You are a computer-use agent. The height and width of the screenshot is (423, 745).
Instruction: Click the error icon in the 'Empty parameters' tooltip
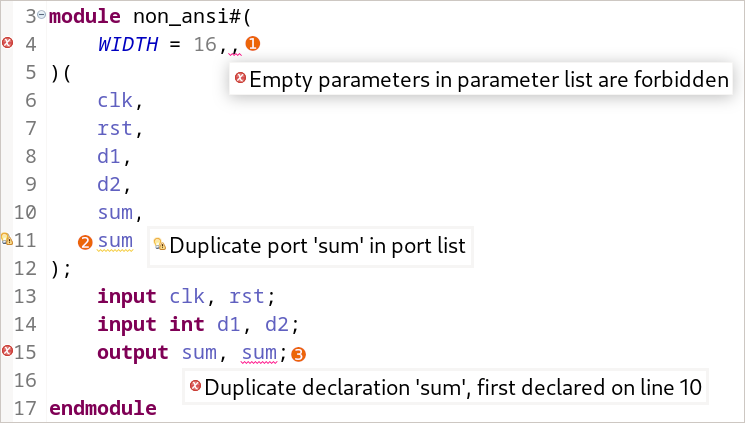coord(240,77)
